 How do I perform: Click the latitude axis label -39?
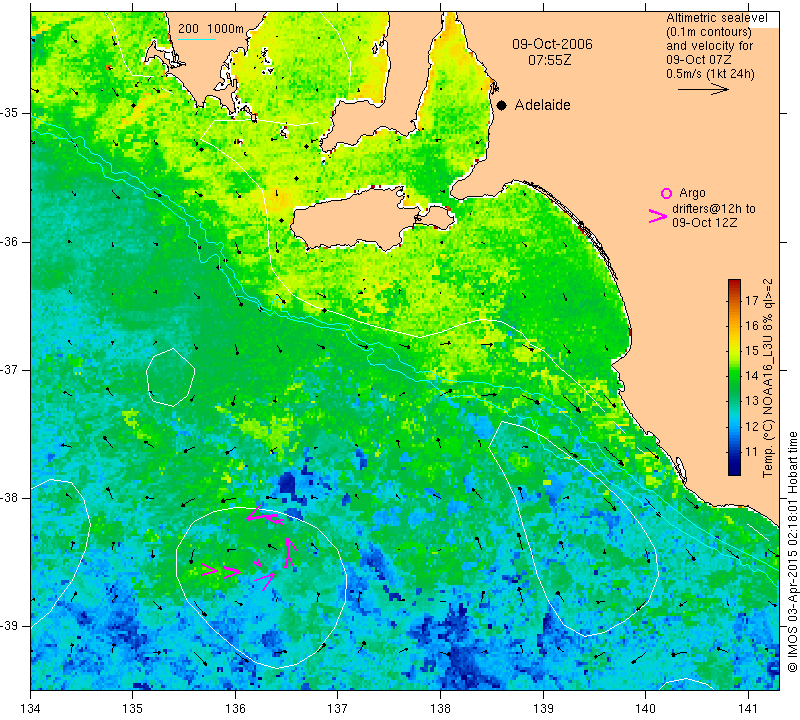(10, 626)
